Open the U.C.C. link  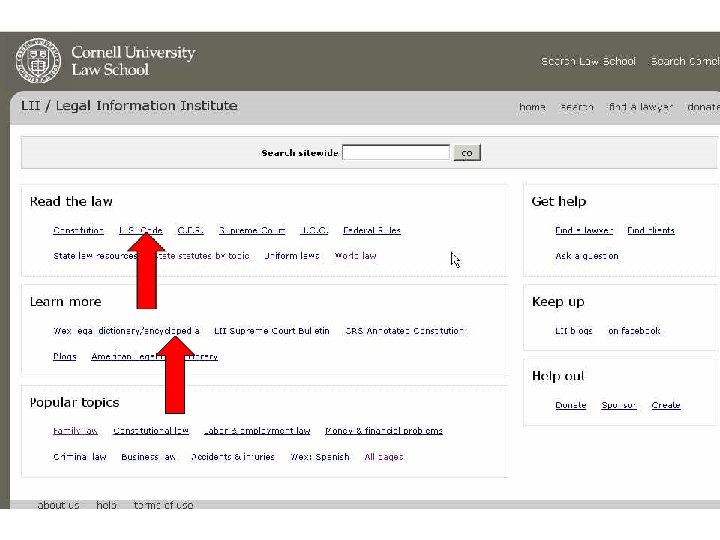pos(314,230)
